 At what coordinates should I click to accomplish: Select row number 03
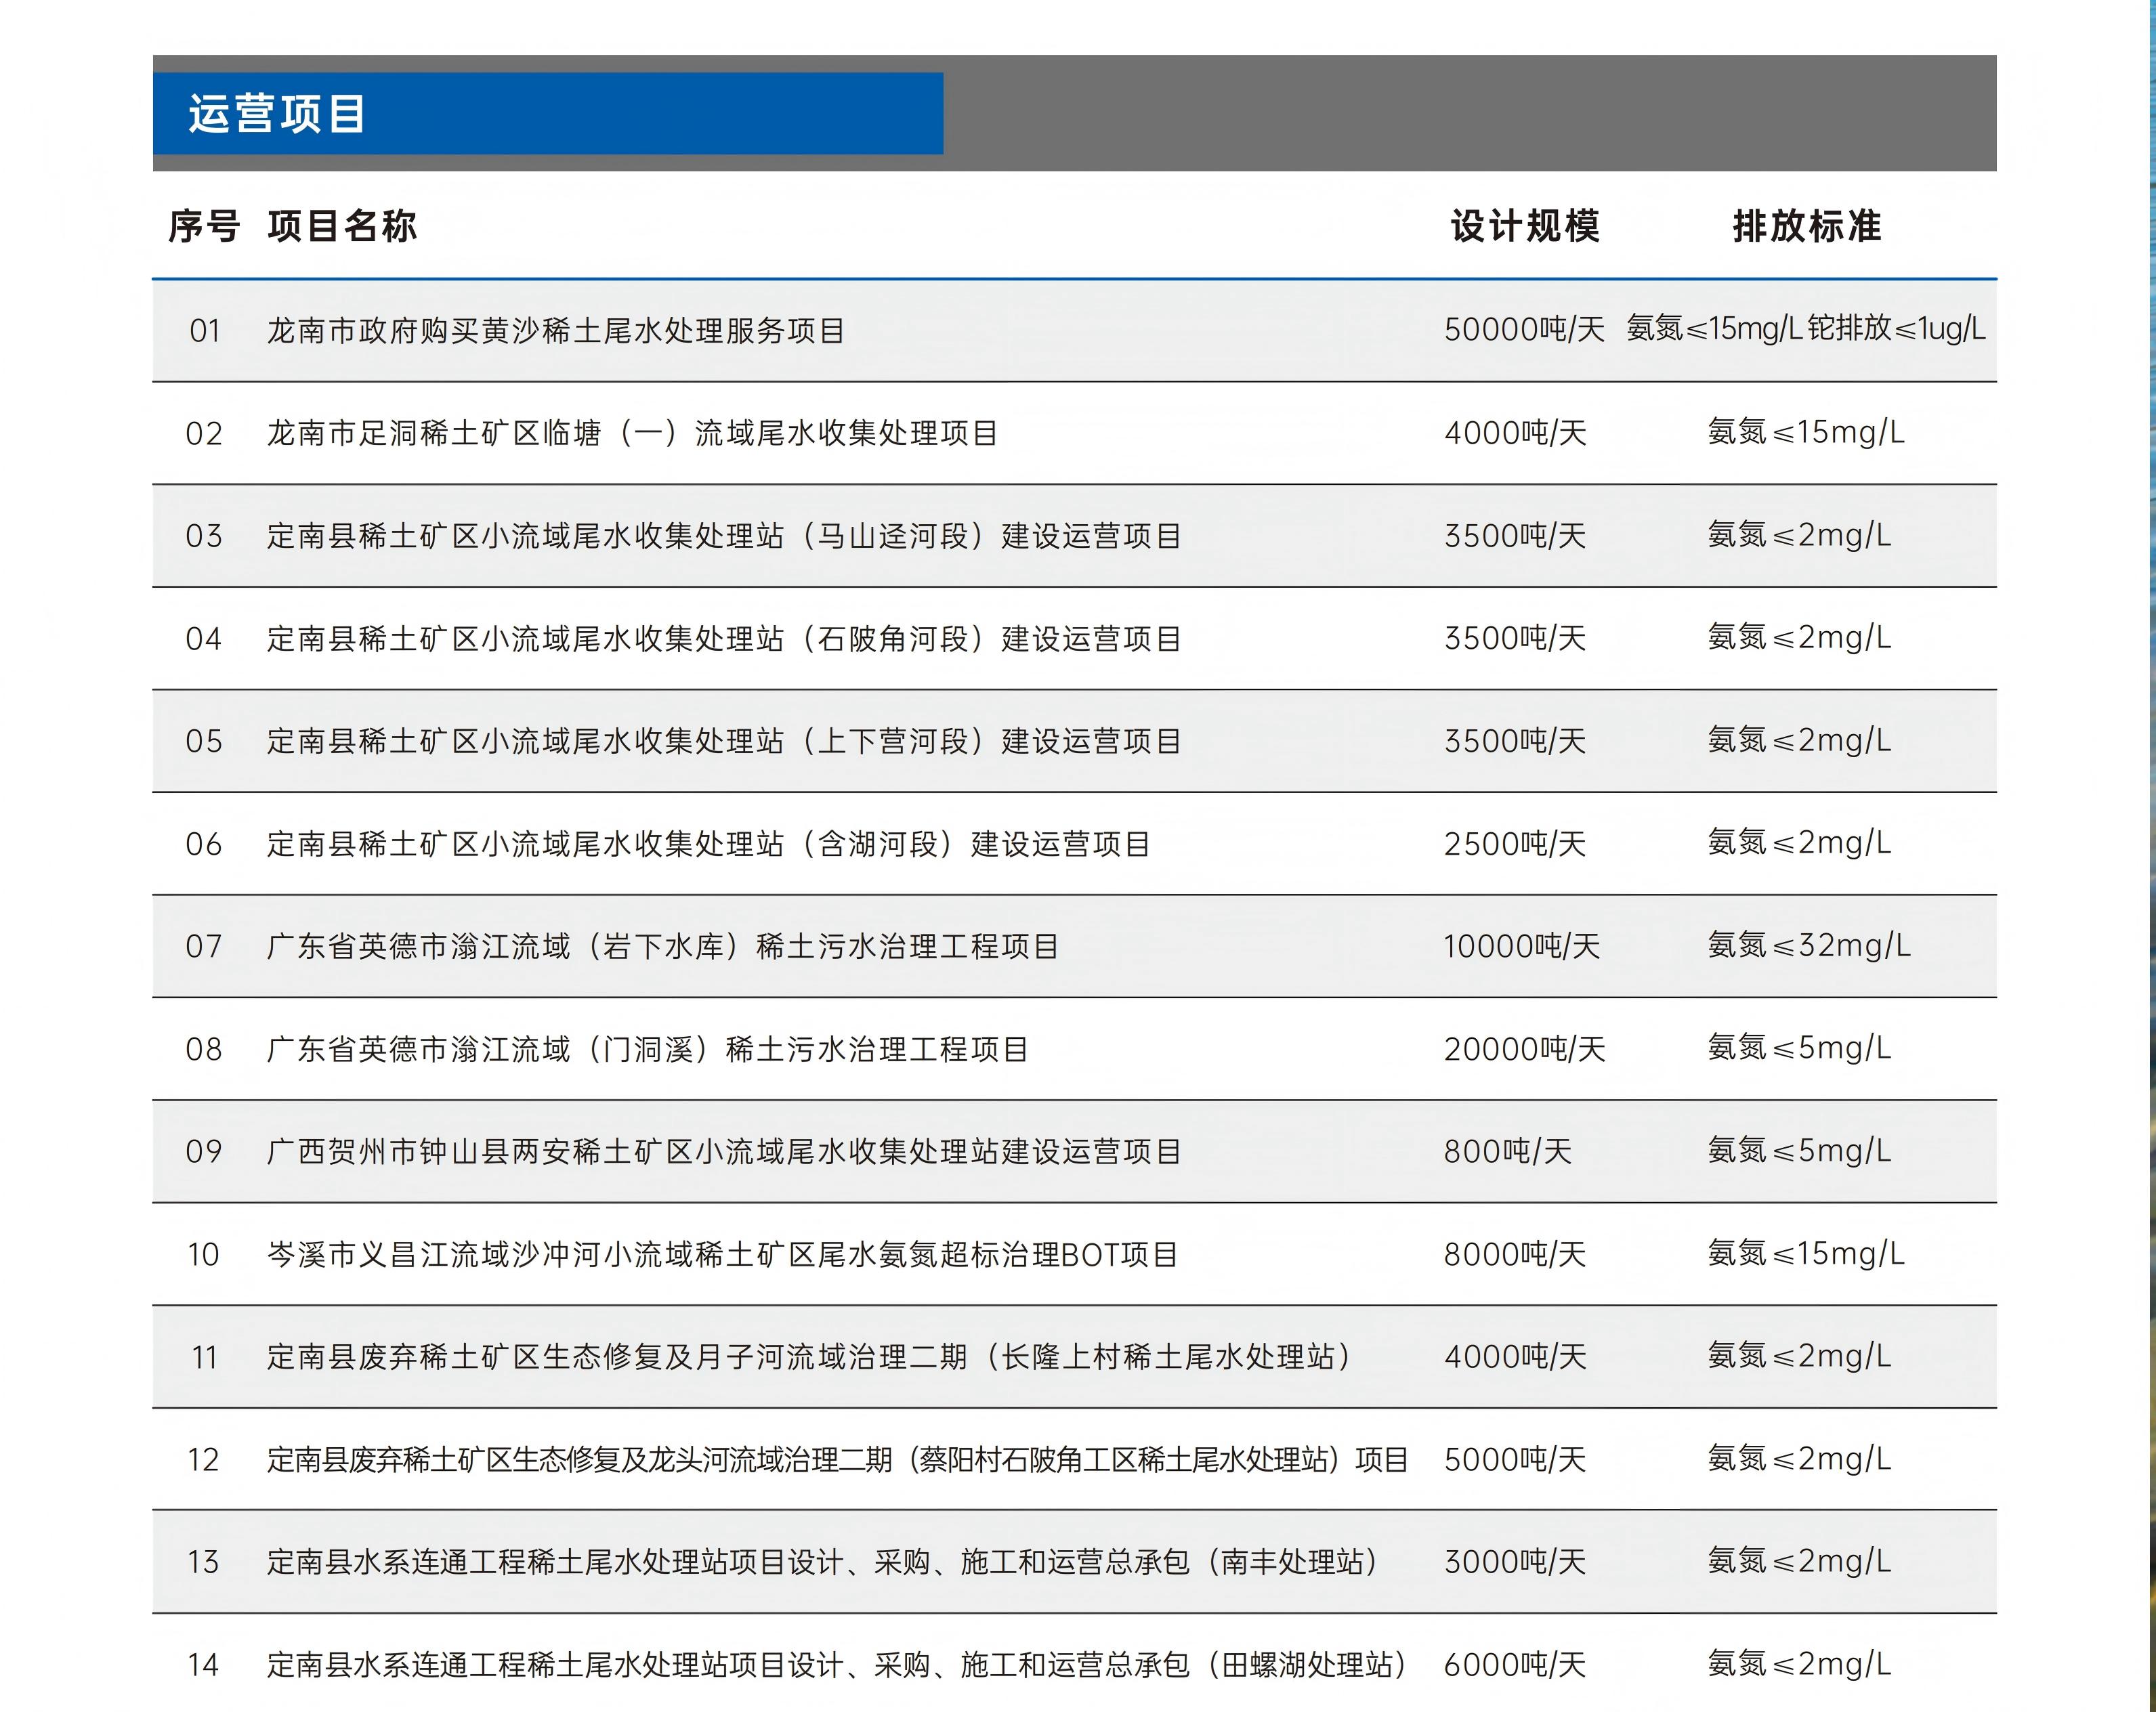[204, 536]
